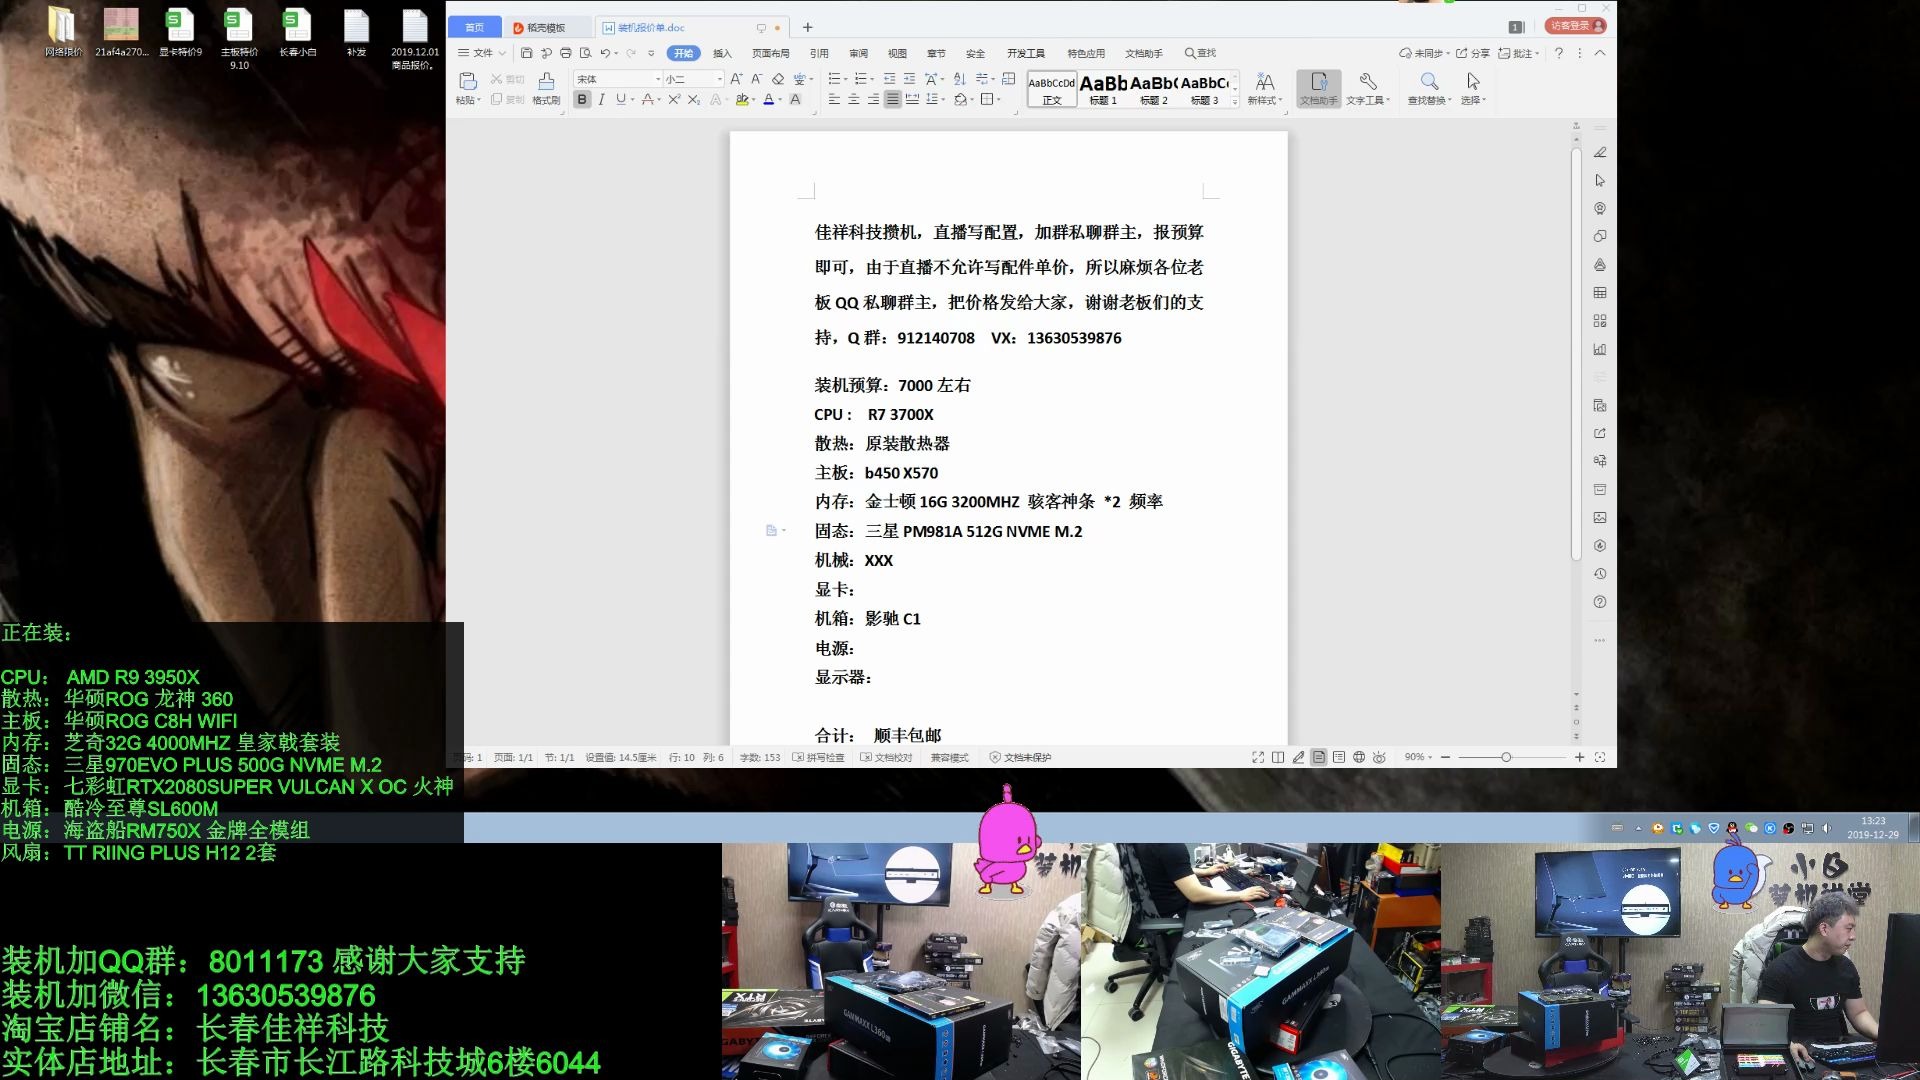Apply superscript X² formatting

(x=674, y=99)
